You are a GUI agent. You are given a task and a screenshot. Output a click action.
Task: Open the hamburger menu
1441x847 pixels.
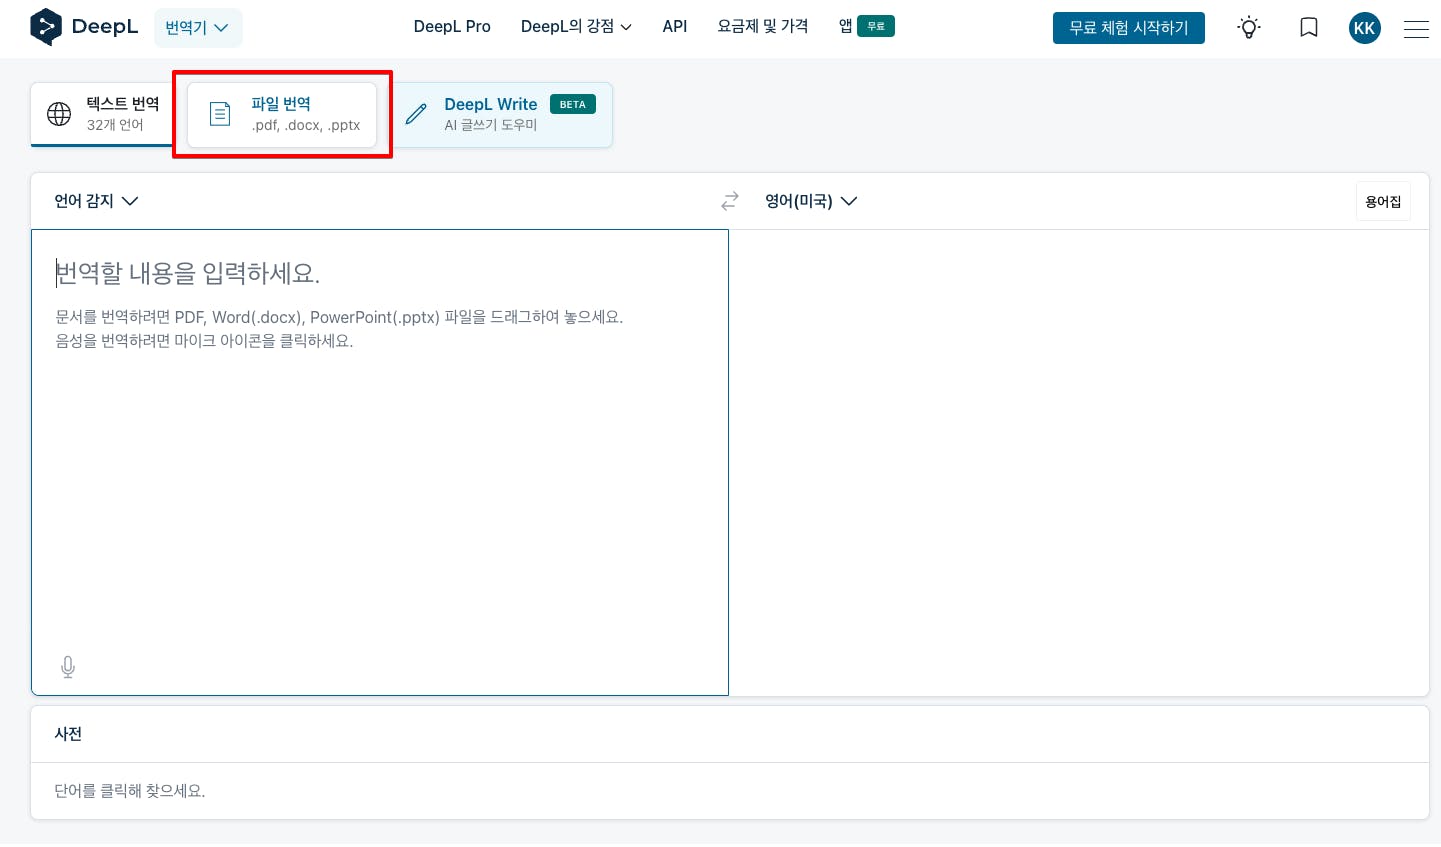(1416, 29)
